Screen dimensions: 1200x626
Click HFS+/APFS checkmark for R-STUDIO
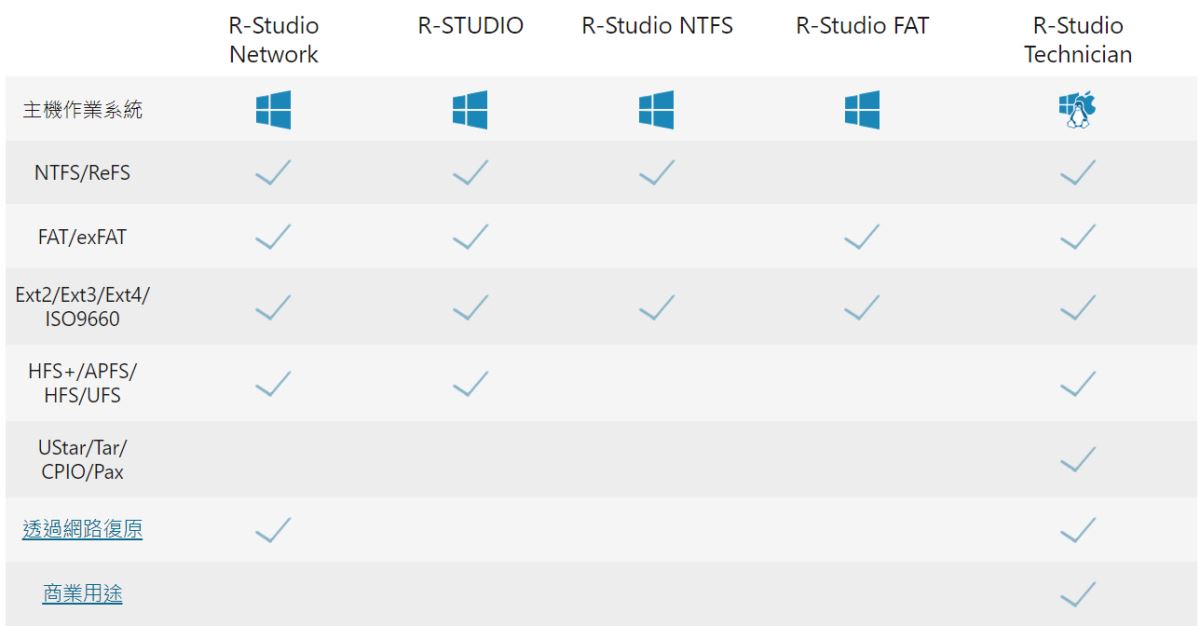470,383
